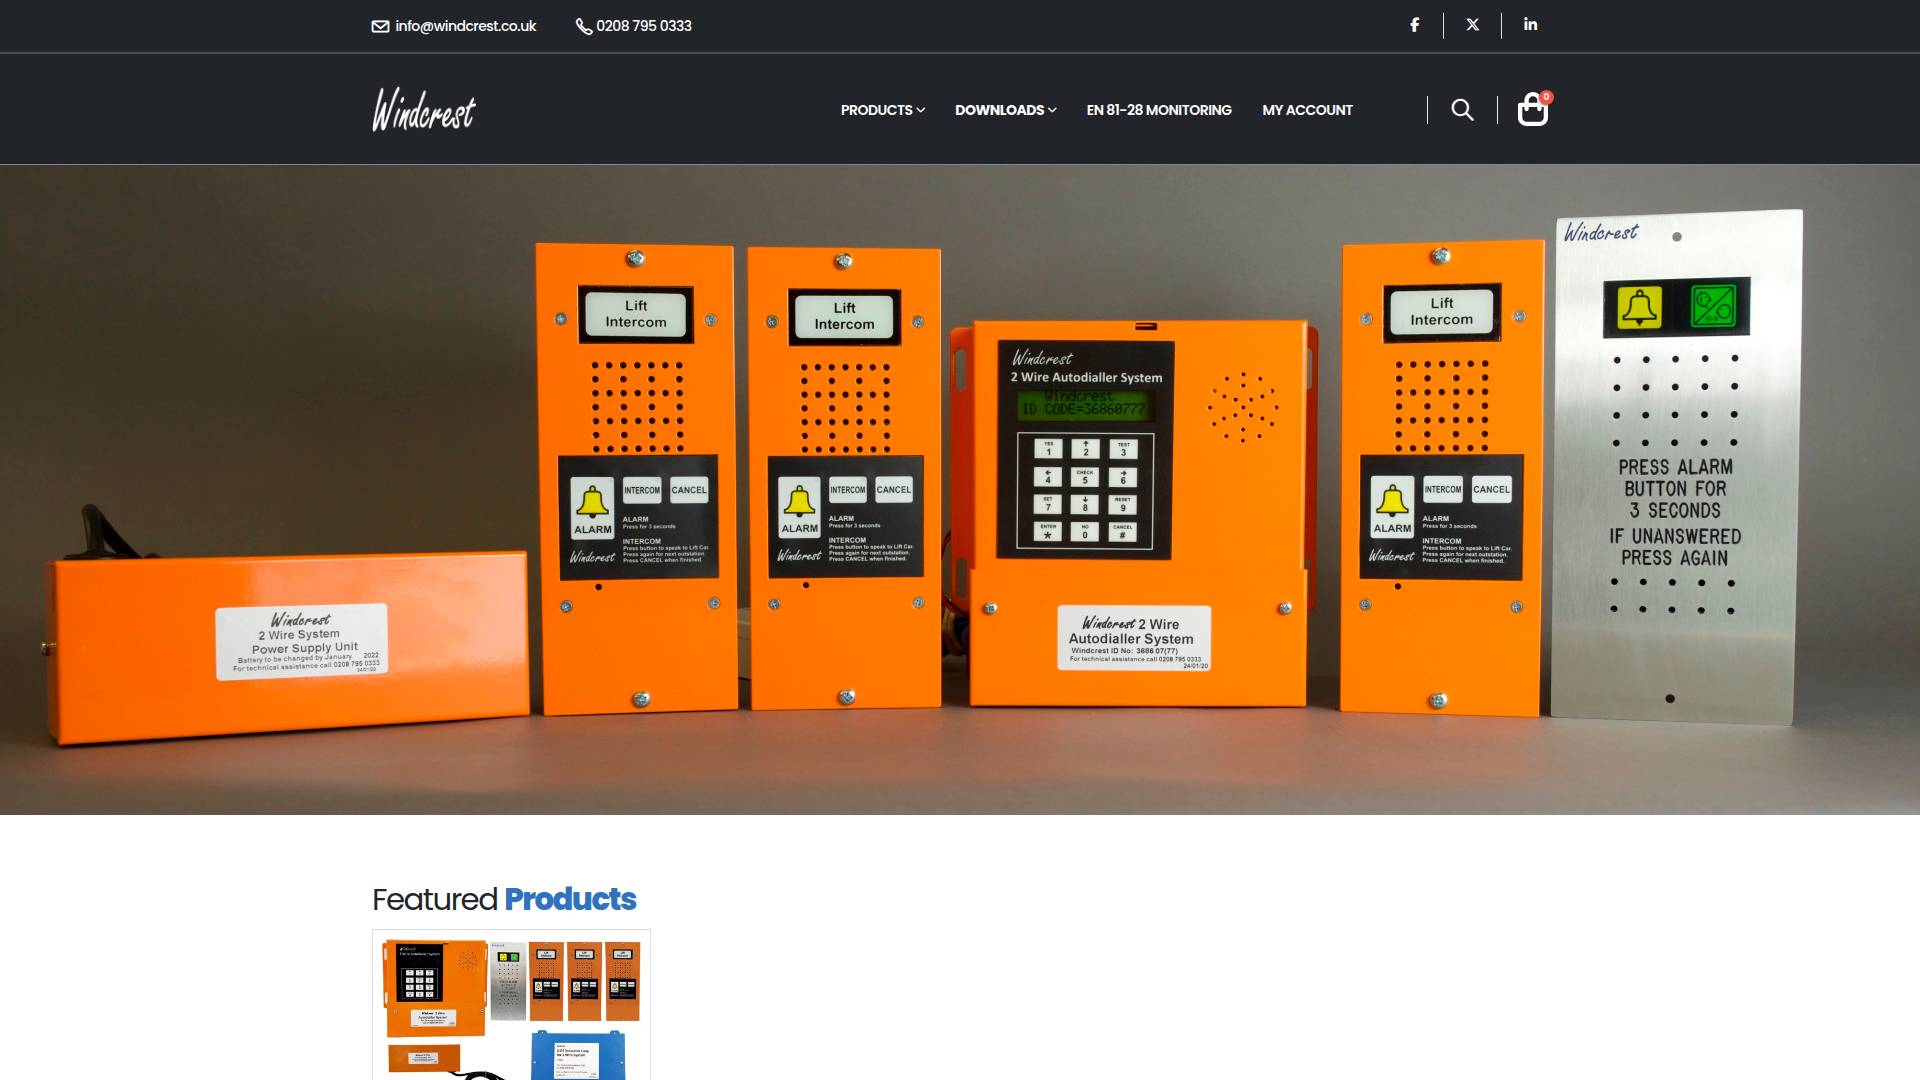
Task: Expand the Products menu chevron
Action: point(921,110)
